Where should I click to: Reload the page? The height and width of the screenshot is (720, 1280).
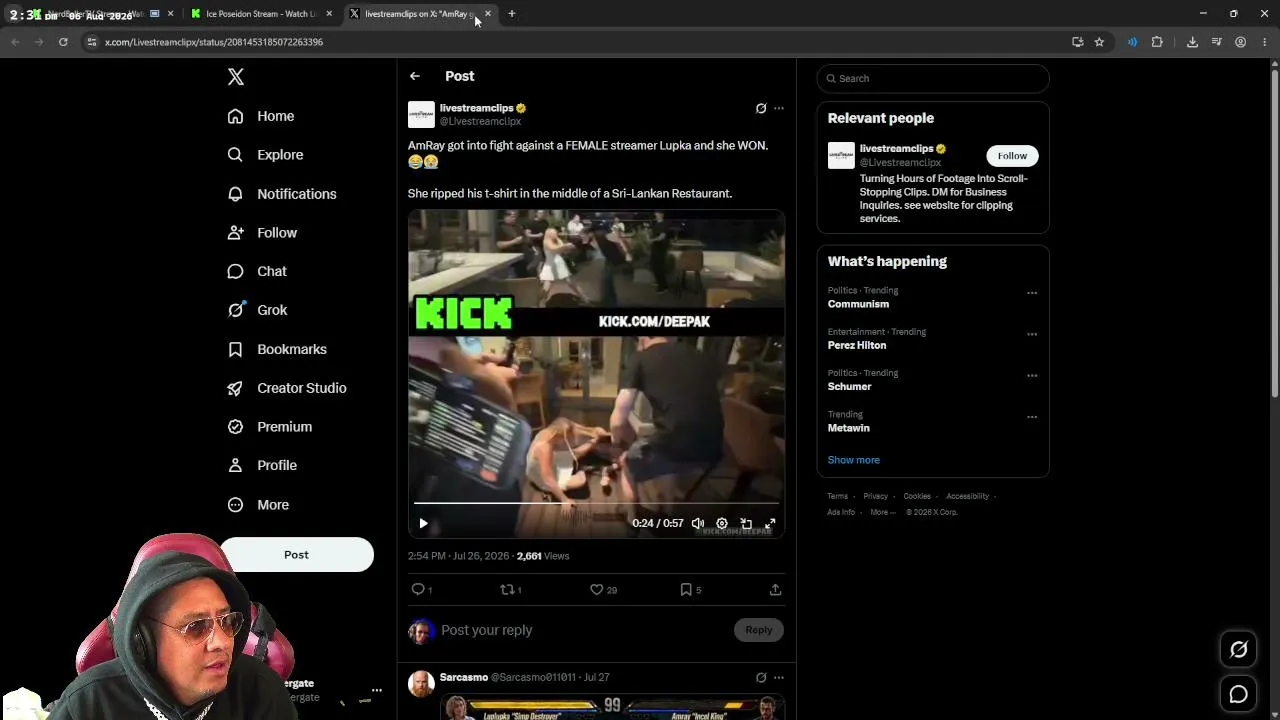63,42
